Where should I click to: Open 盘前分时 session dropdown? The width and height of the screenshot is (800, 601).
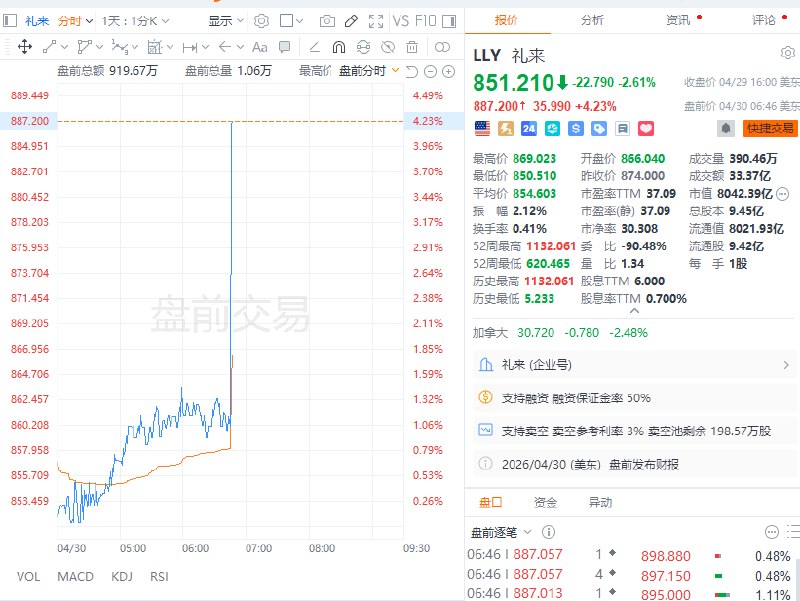pyautogui.click(x=368, y=71)
